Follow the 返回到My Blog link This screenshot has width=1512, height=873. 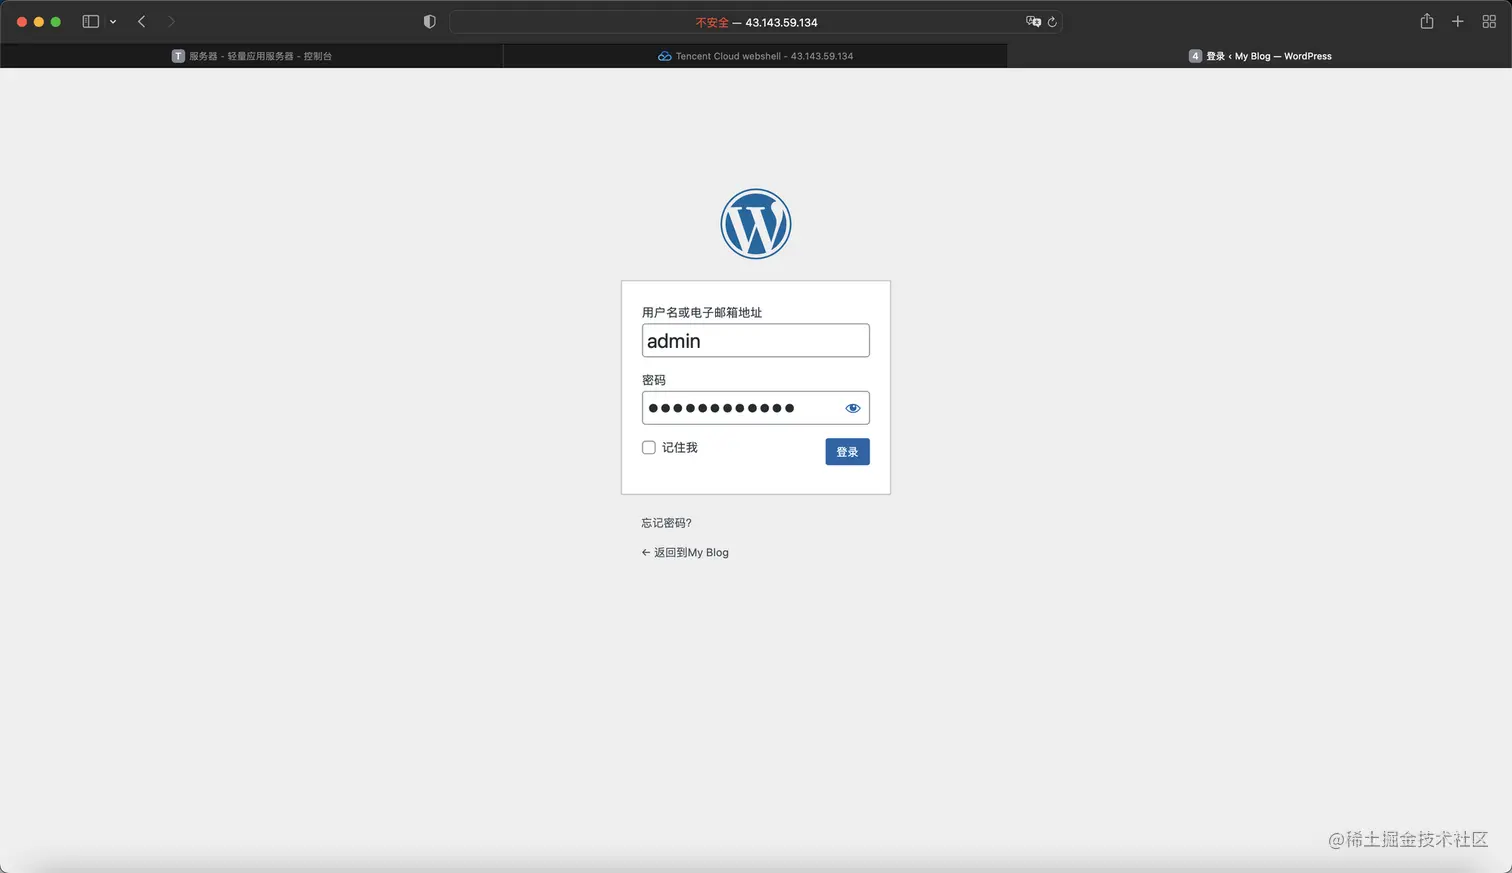click(685, 552)
